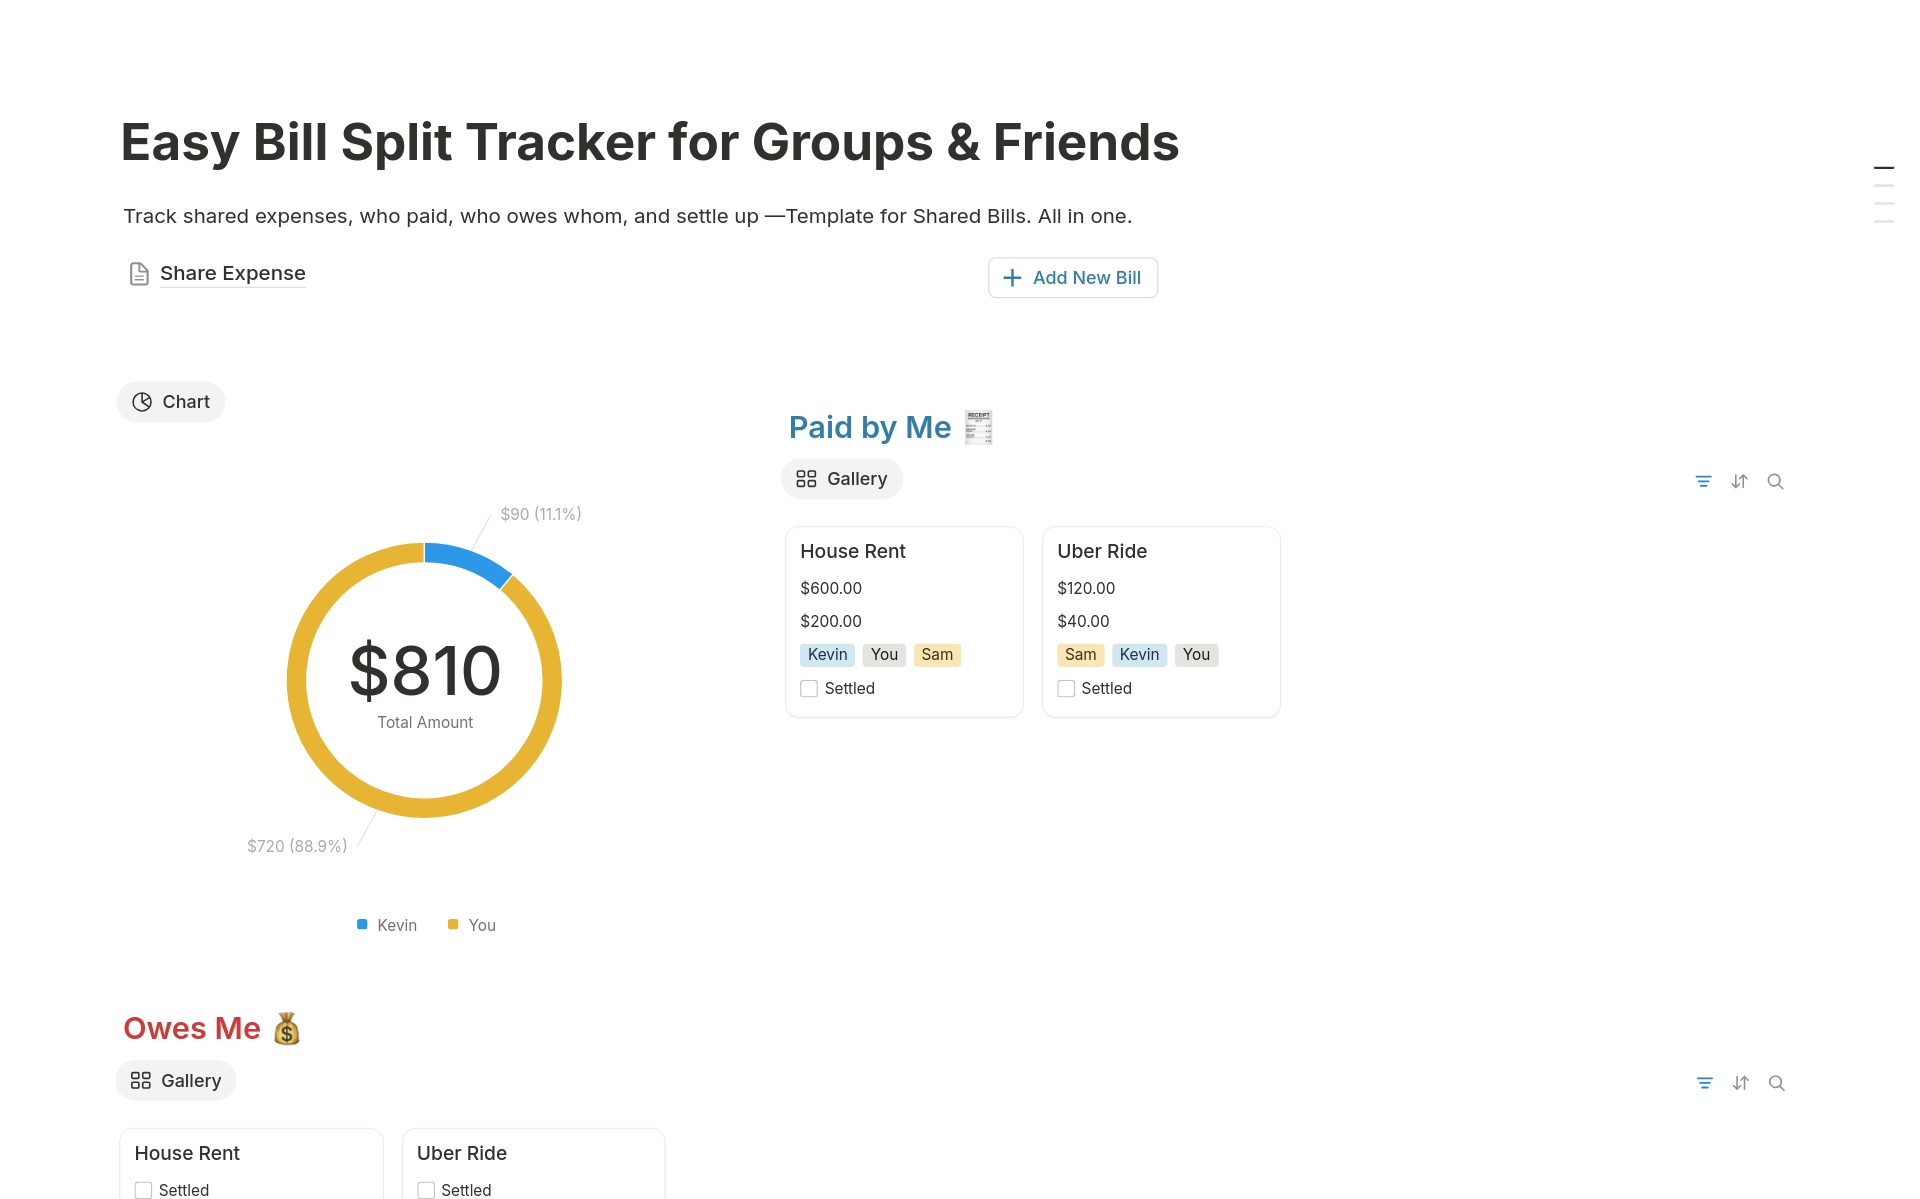
Task: Check Settled on Paid by Me House Rent
Action: (x=809, y=689)
